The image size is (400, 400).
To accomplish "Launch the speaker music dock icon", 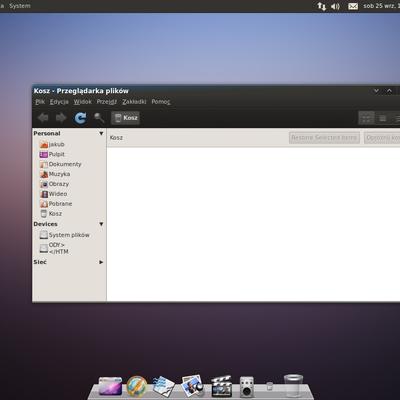I will [247, 387].
